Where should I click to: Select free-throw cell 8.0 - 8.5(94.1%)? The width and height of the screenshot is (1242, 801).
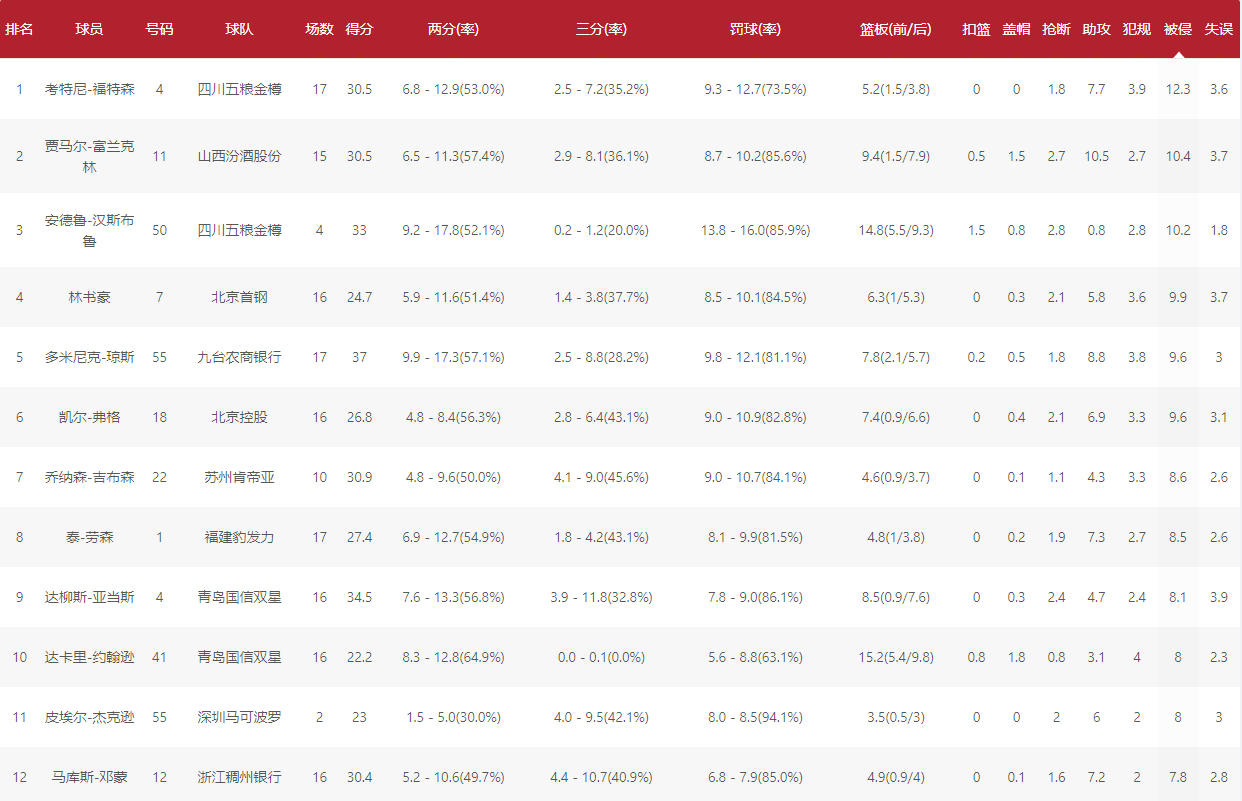click(x=755, y=717)
